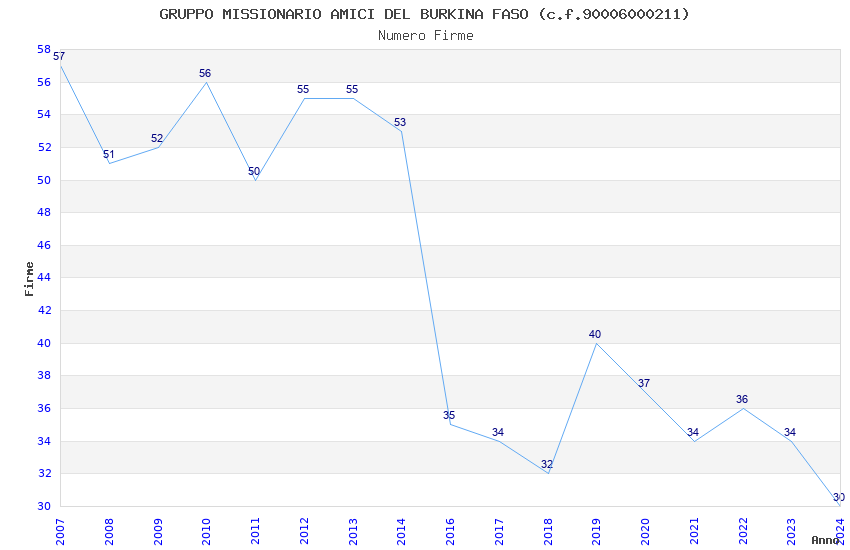
Task: Click x-axis year label 2008
Action: [109, 532]
